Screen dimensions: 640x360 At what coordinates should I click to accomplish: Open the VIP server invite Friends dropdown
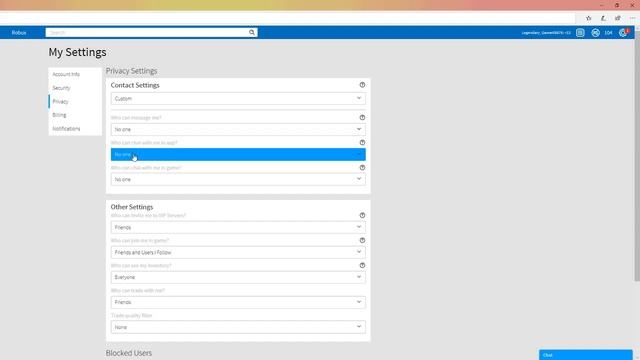pyautogui.click(x=238, y=227)
